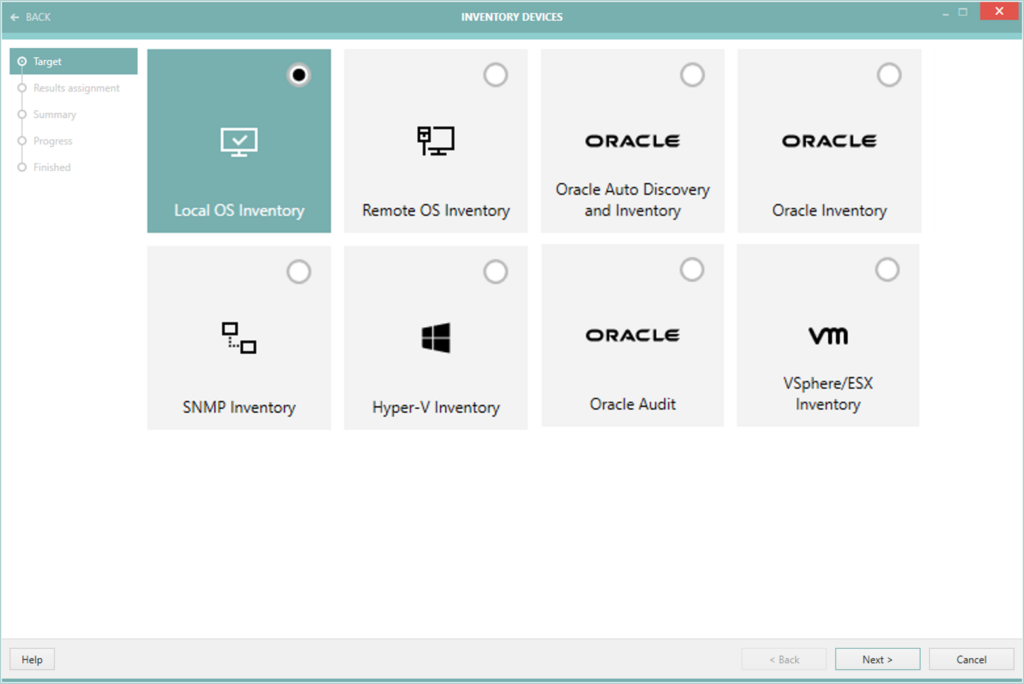The image size is (1024, 684).
Task: Select the VSphere/ESX Inventory radio button
Action: point(887,269)
